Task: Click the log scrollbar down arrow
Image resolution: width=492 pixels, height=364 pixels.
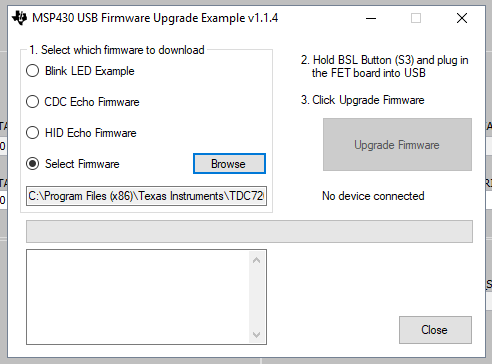Action: [256, 334]
